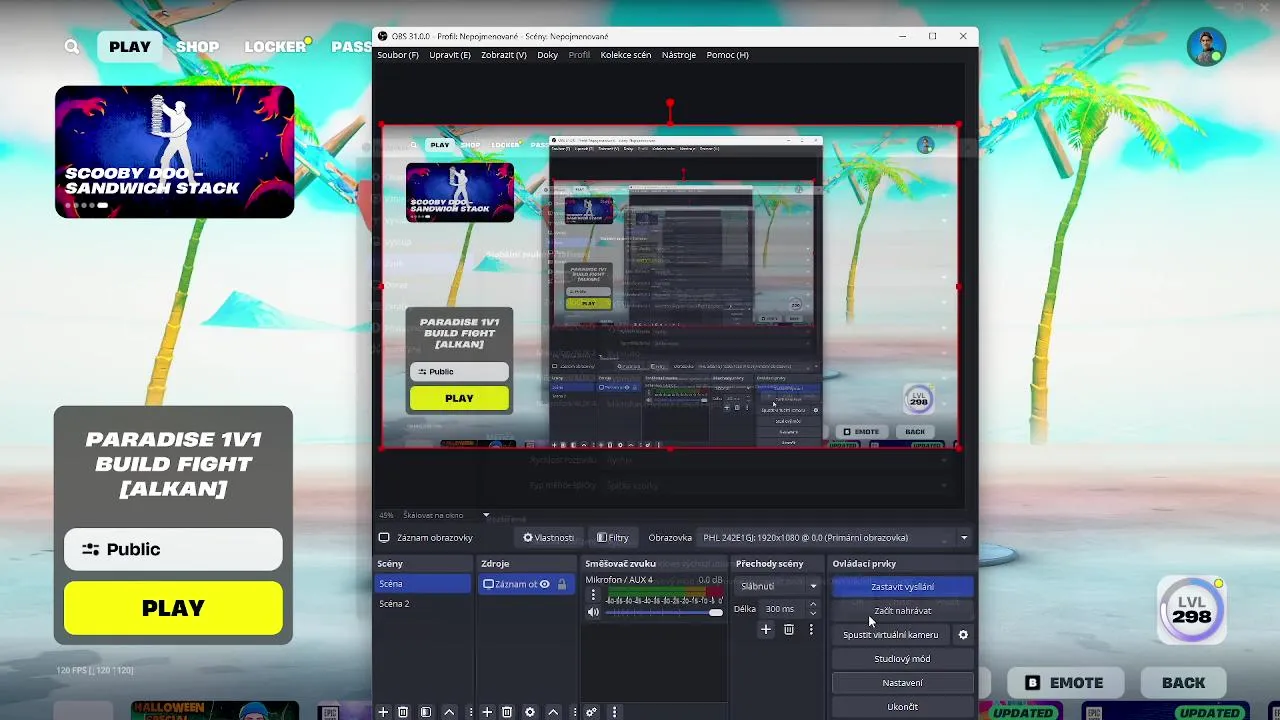Toggle visibility eye for Záznam source
Image resolution: width=1280 pixels, height=720 pixels.
545,584
